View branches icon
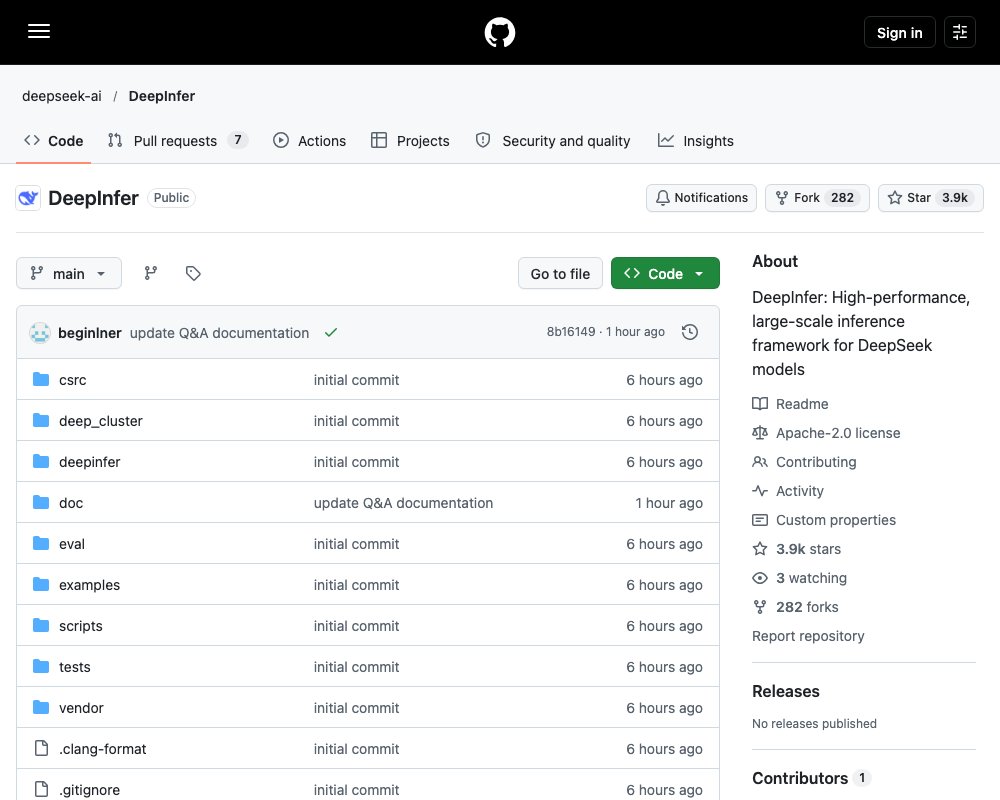The width and height of the screenshot is (1000, 800). pos(151,273)
